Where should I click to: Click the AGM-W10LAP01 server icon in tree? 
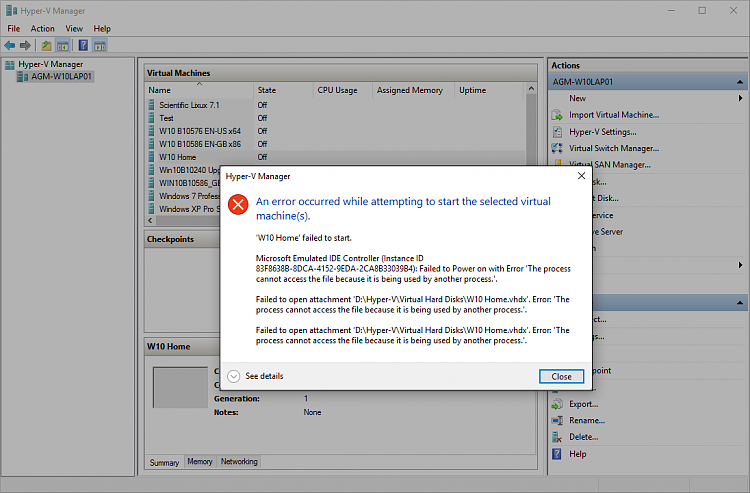[22, 77]
